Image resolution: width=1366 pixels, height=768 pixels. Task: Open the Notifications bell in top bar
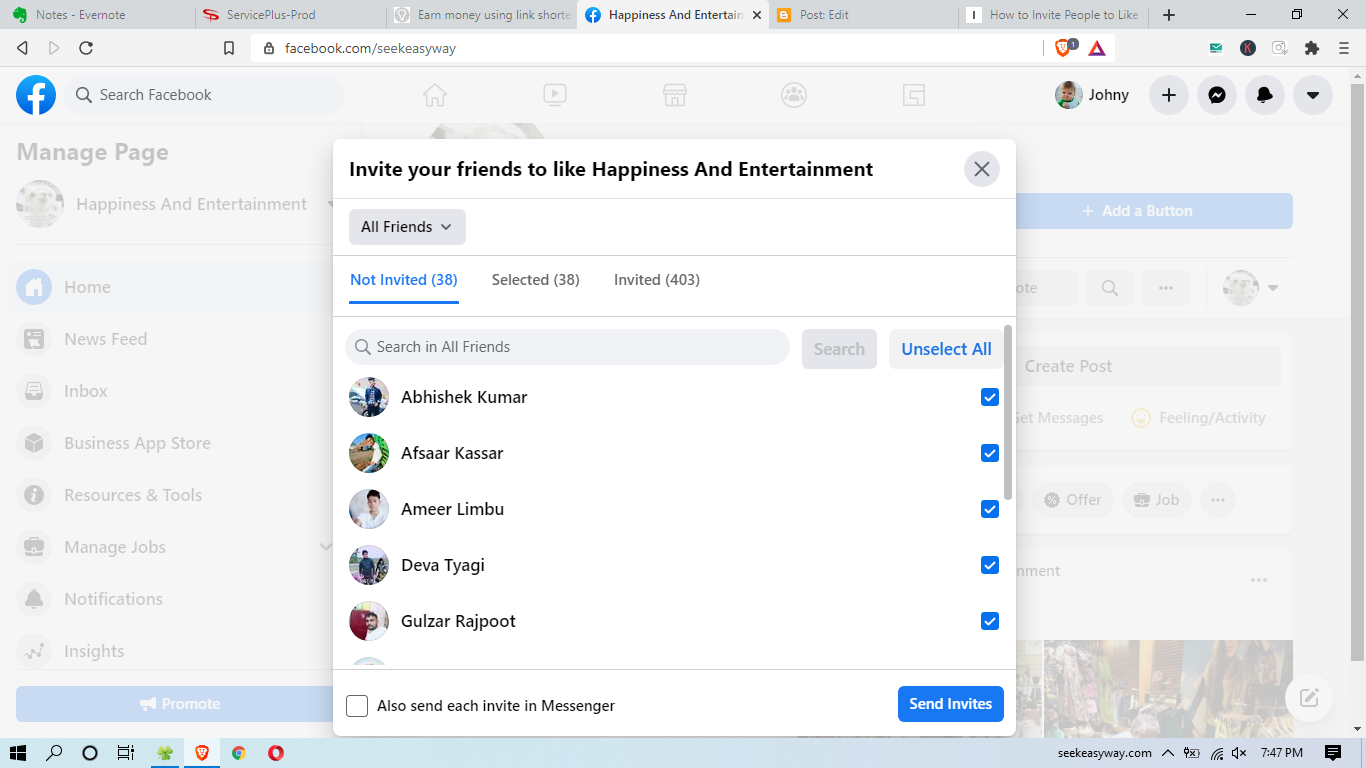pyautogui.click(x=1265, y=95)
